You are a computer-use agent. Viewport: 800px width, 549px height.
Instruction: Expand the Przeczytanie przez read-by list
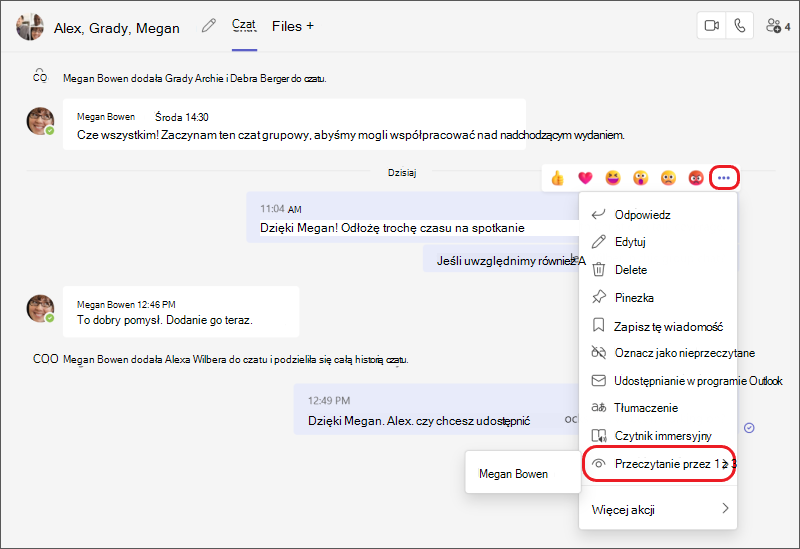click(x=659, y=463)
